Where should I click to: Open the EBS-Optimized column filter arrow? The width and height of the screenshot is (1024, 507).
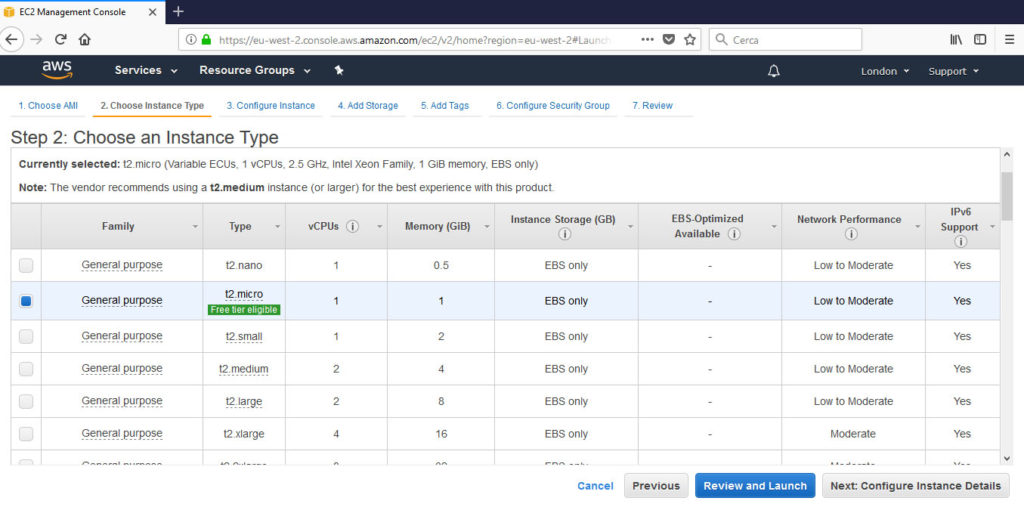[774, 227]
